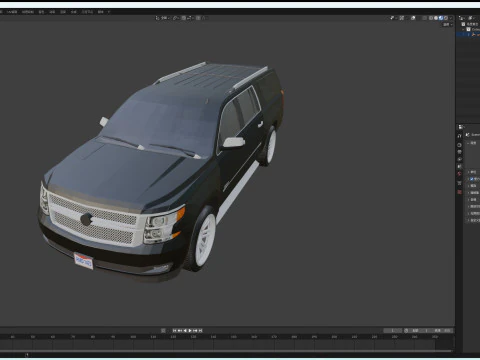This screenshot has height=360, width=480.
Task: Jump to the timeline start frame
Action: coord(174,331)
